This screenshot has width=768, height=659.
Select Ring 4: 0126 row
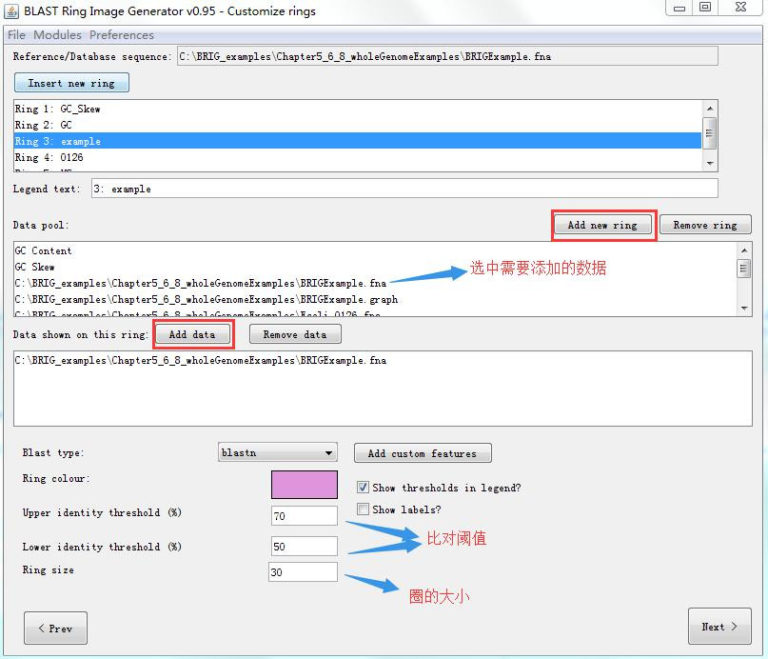[x=358, y=157]
